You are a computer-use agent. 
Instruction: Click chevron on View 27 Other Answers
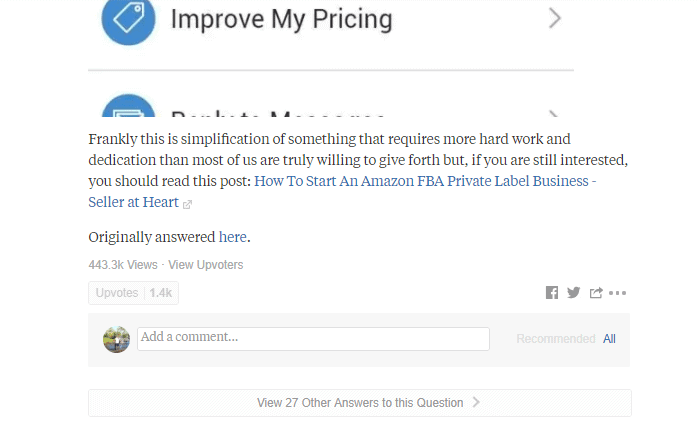click(476, 402)
